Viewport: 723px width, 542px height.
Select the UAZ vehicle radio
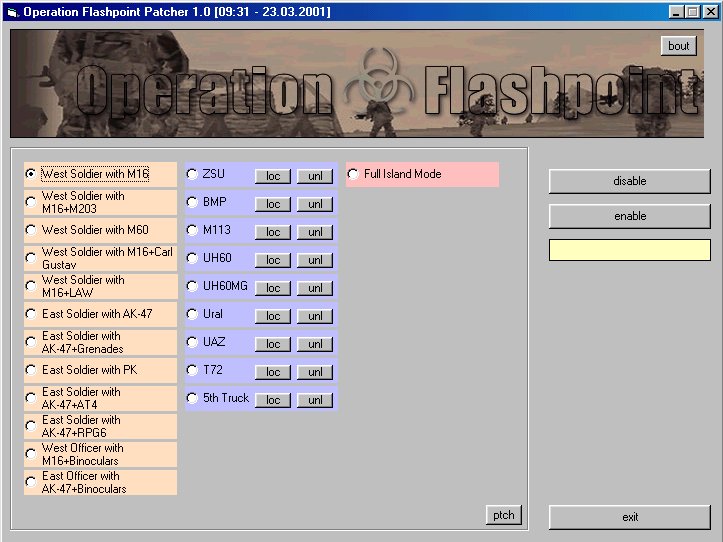point(192,342)
